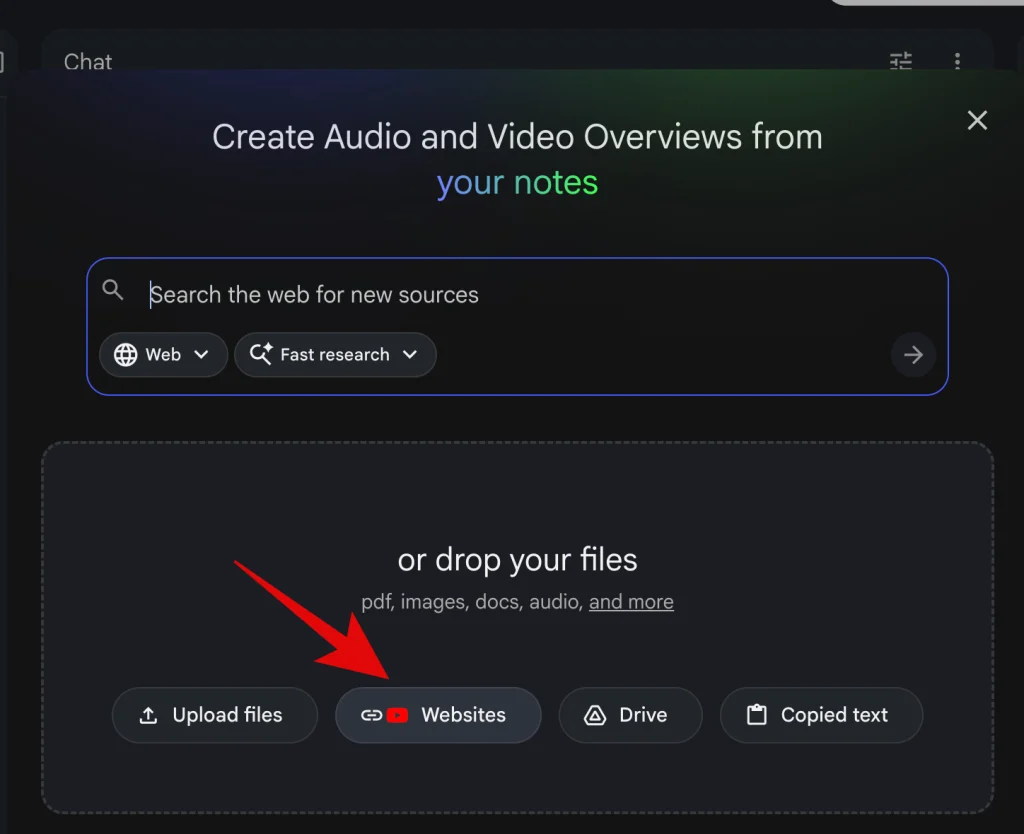Open the three-dot more options menu
This screenshot has width=1024, height=834.
coord(957,62)
